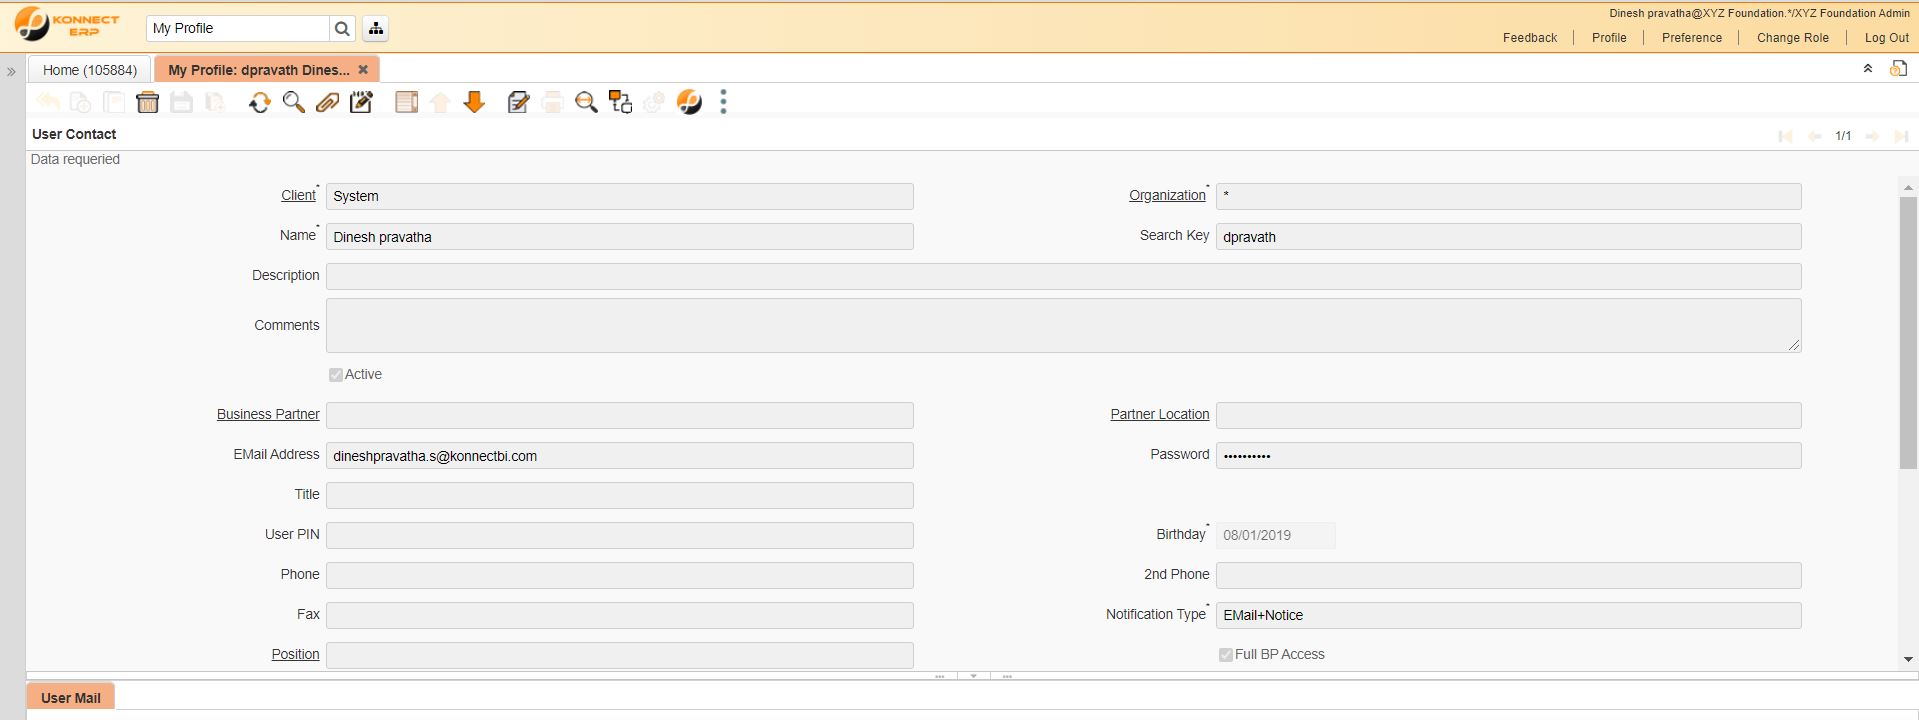Viewport: 1919px width, 720px height.
Task: Click the Partner Location label link
Action: [1160, 415]
